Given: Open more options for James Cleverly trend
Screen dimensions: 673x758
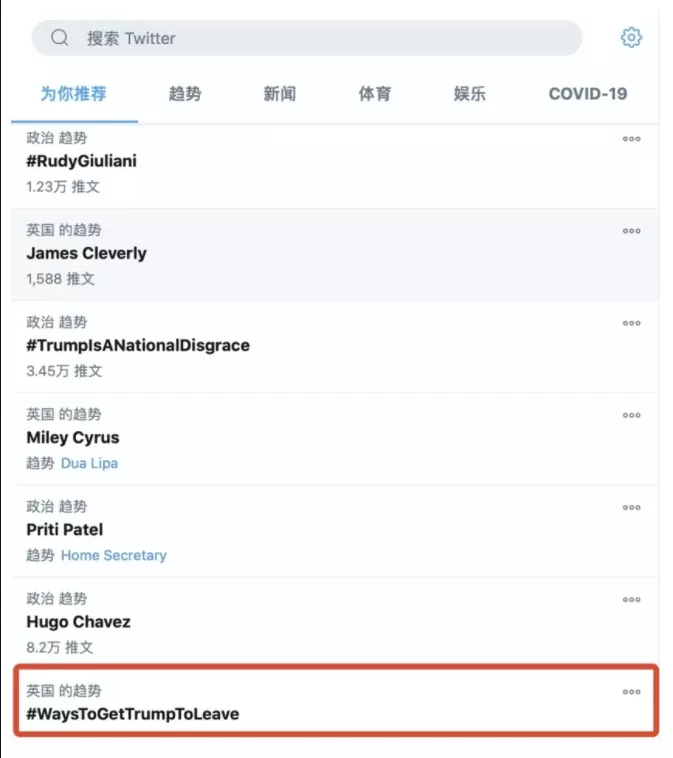Looking at the screenshot, I should [631, 231].
